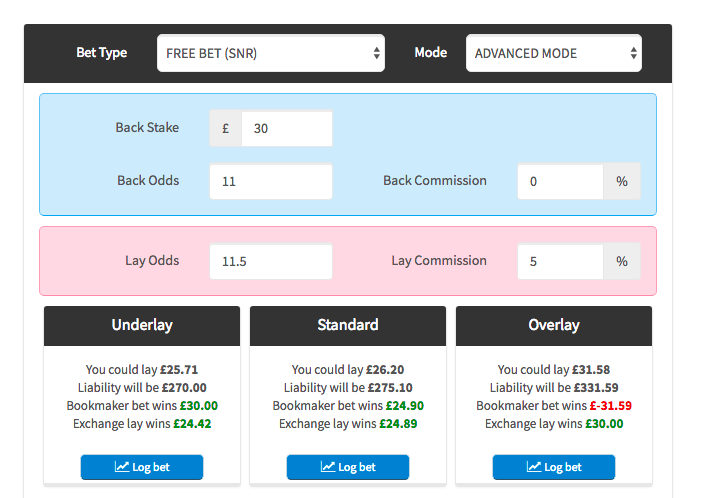Click the Underlay bookmaker win £30.00
701x498 pixels.
tap(199, 405)
